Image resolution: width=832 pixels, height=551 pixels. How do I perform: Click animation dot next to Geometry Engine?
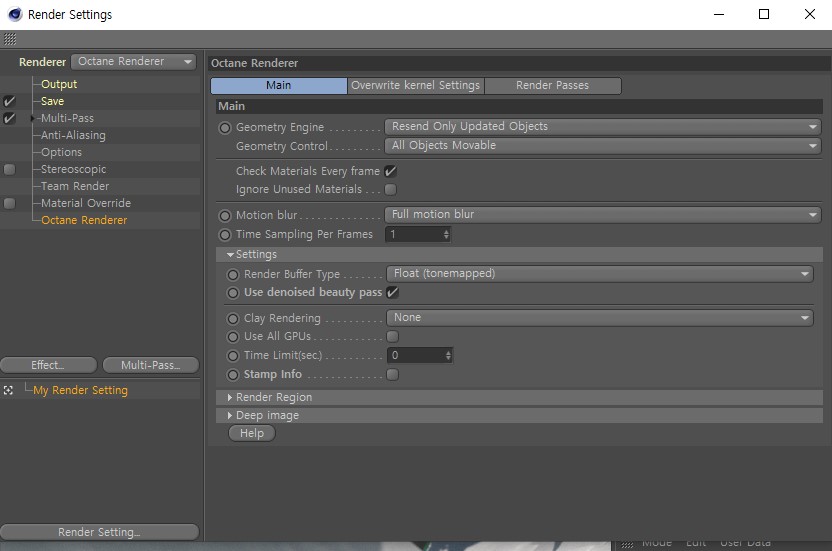point(225,128)
